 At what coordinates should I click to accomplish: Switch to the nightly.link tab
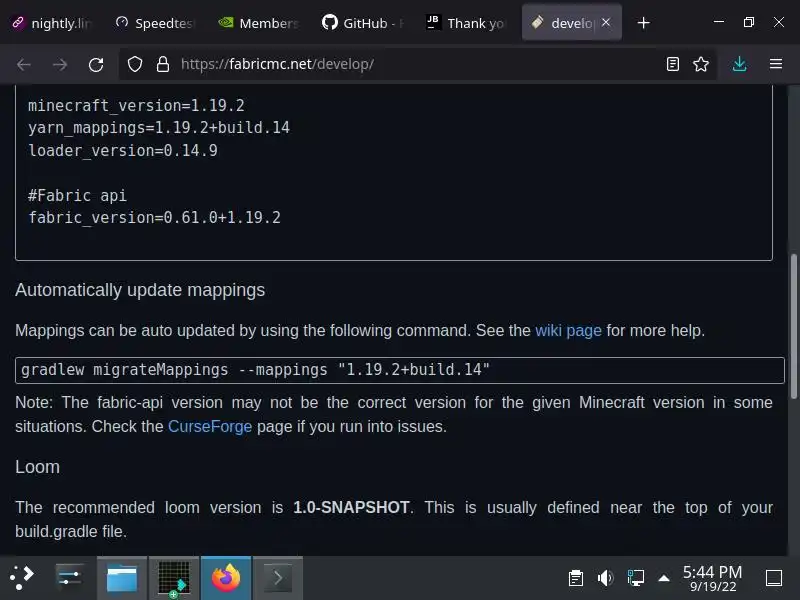click(x=53, y=23)
